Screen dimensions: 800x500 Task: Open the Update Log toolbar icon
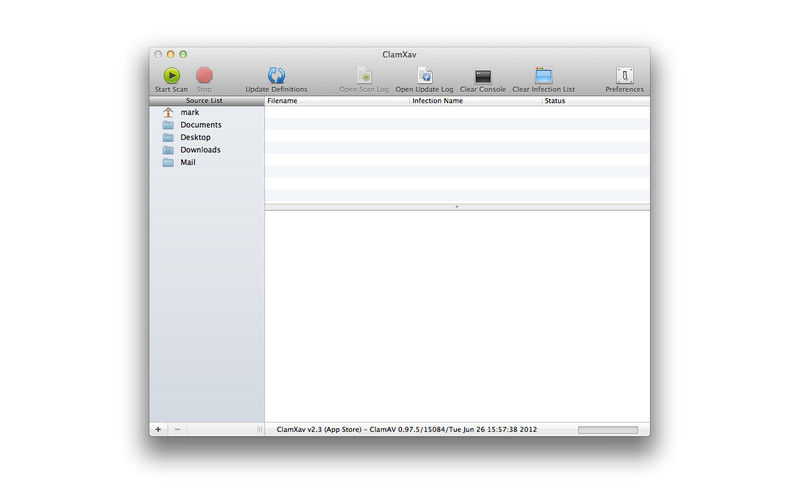click(x=424, y=75)
